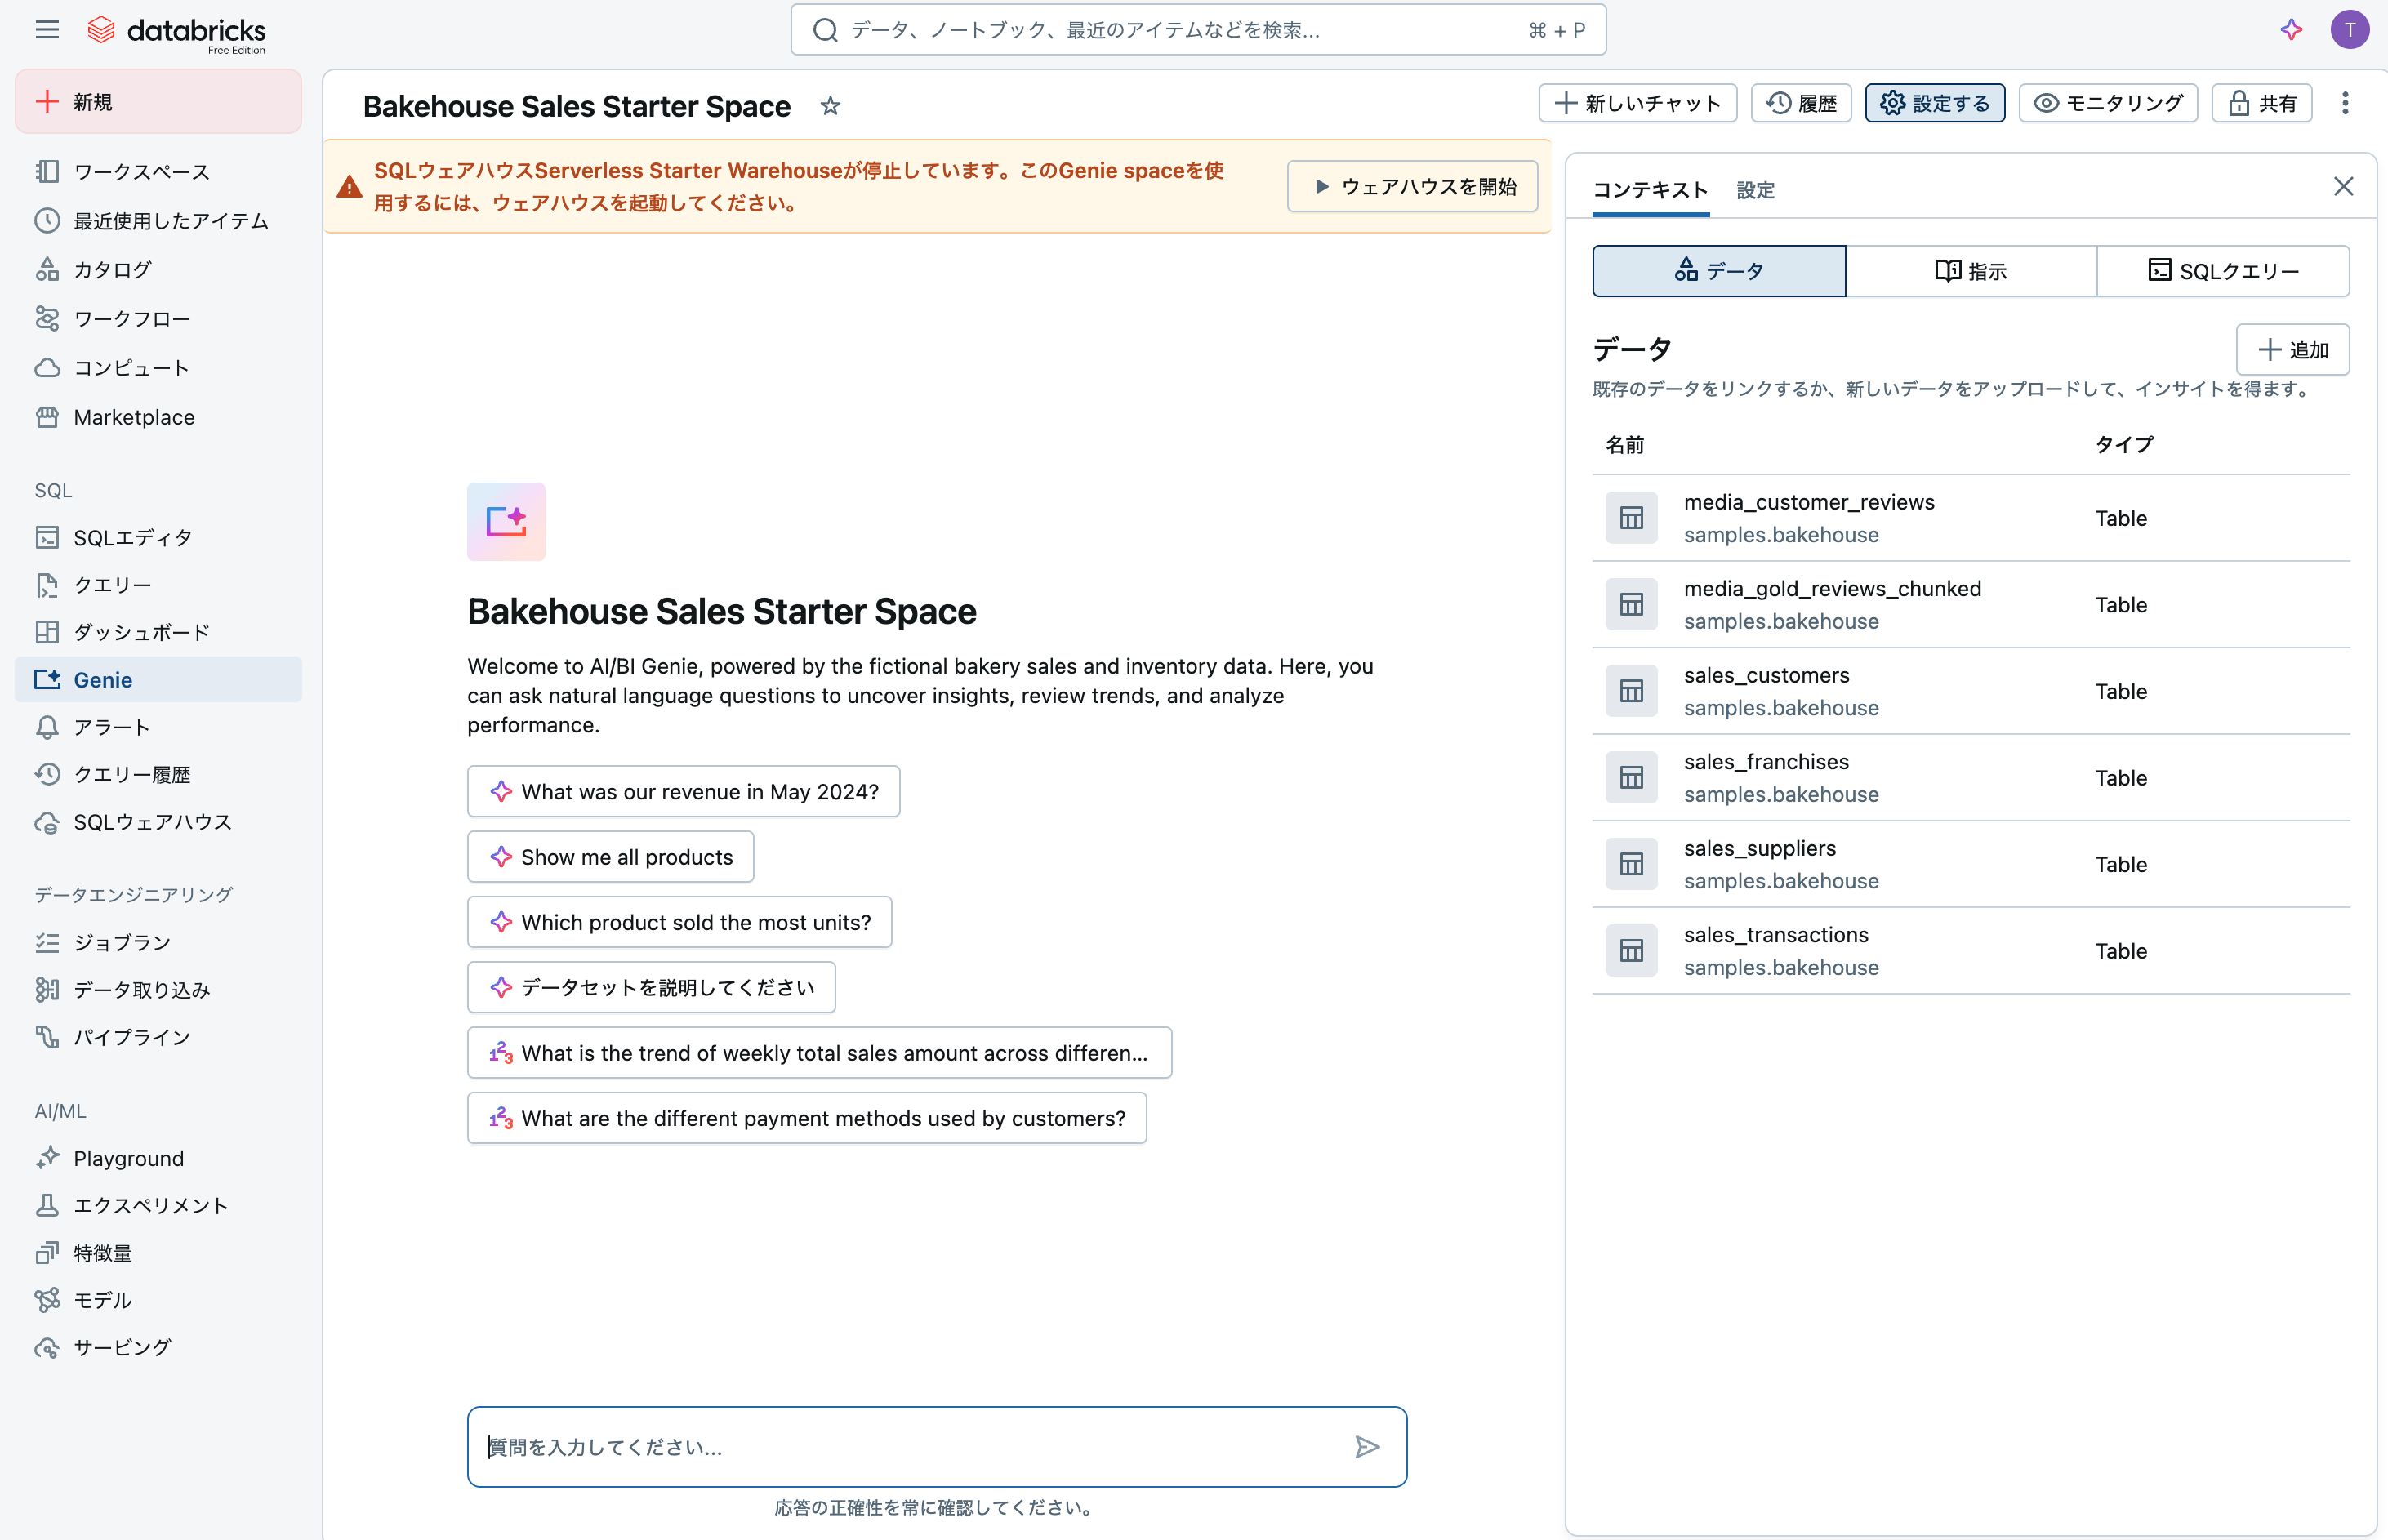Open アラート in the sidebar

[158, 727]
